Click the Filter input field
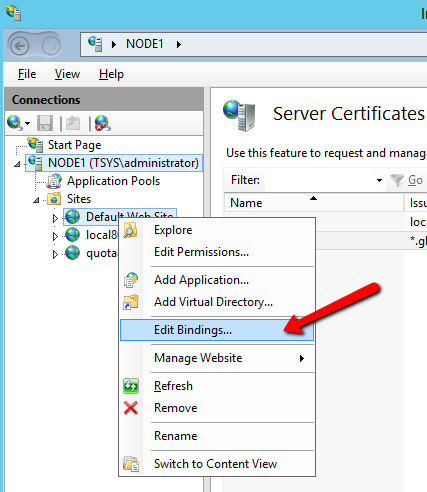 click(320, 180)
